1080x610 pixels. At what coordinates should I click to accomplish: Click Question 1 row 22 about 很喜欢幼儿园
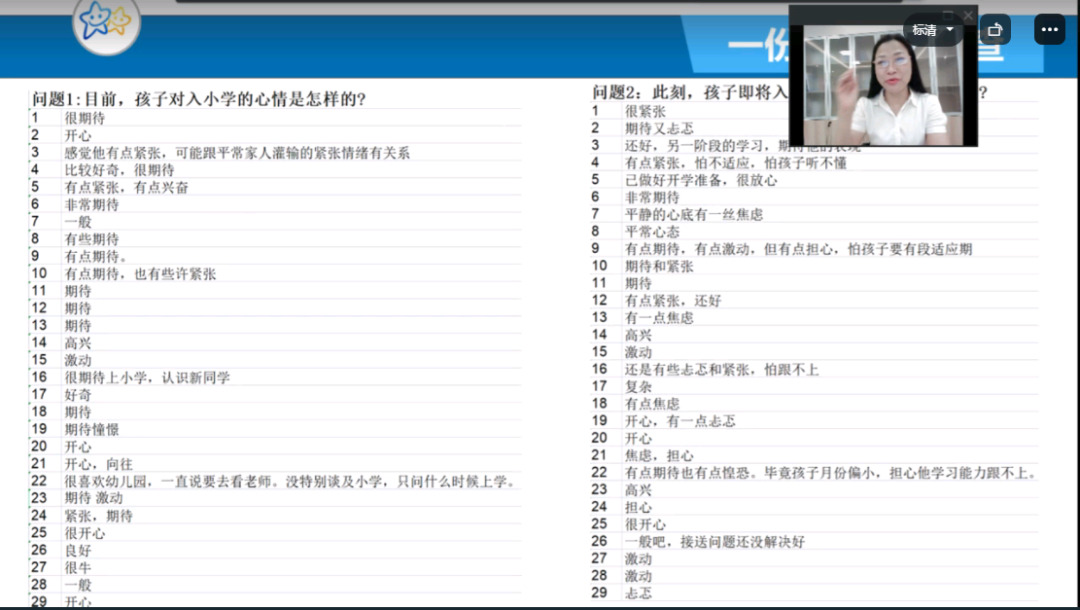click(x=291, y=481)
